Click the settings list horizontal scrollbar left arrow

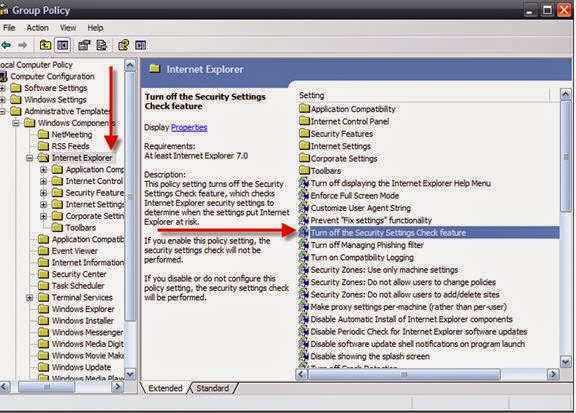[302, 374]
